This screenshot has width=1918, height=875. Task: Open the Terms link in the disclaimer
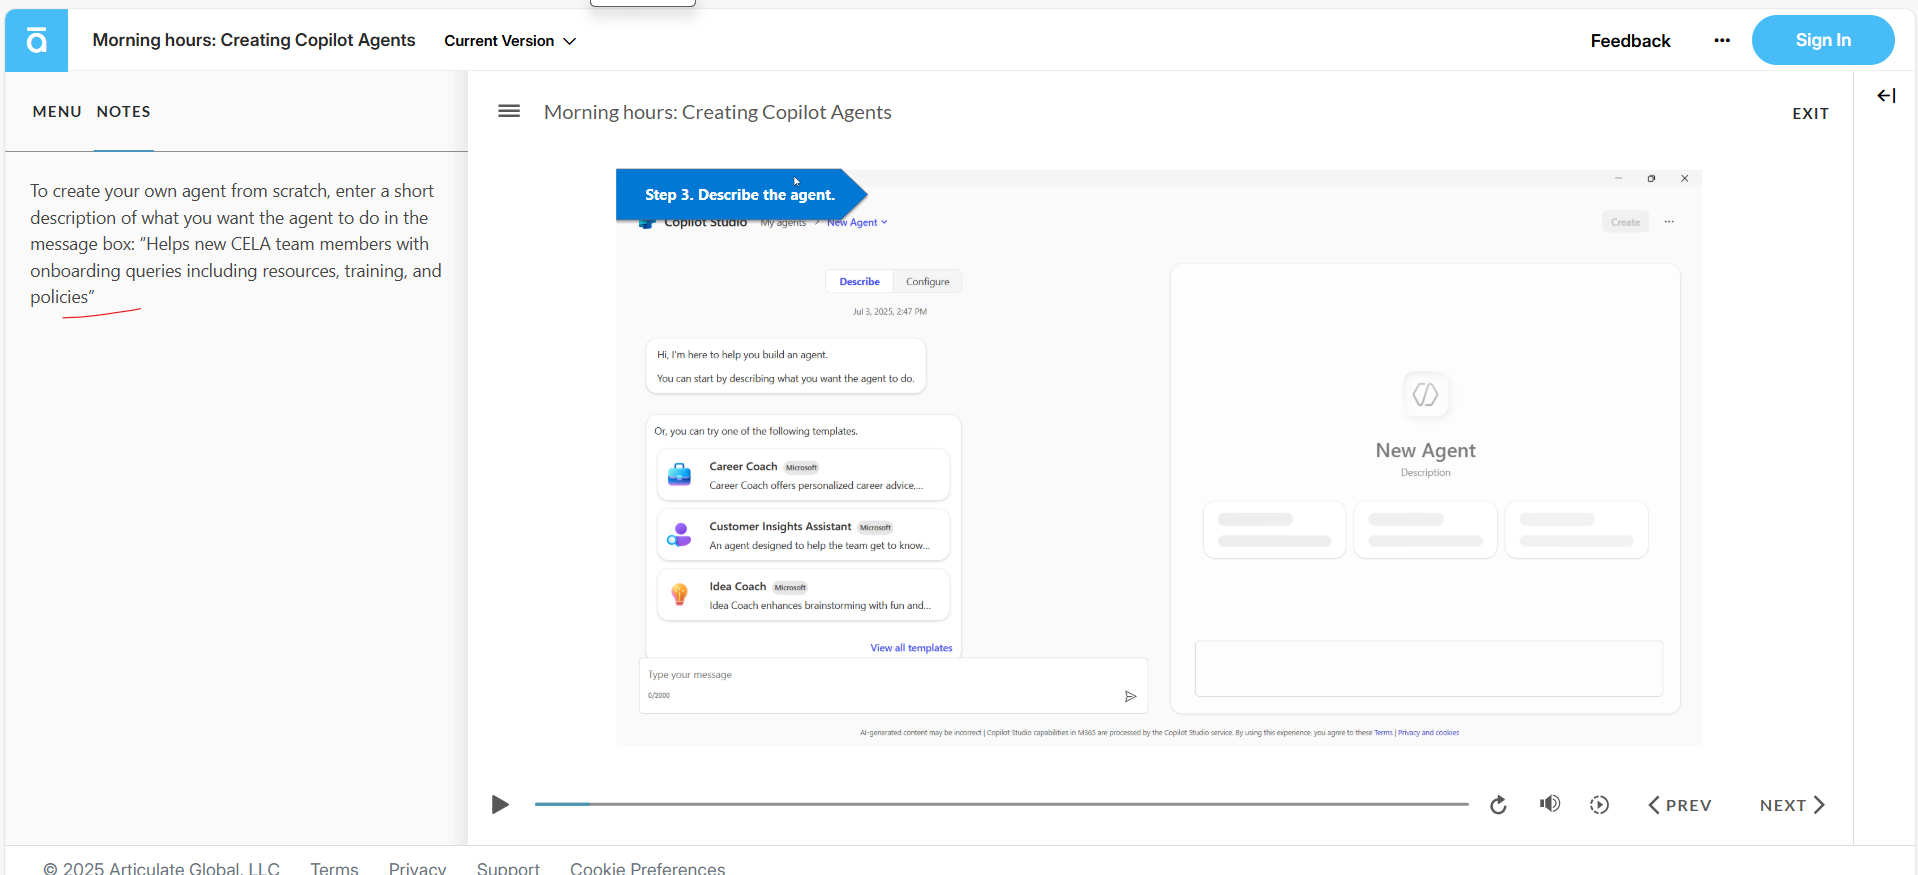coord(1383,733)
